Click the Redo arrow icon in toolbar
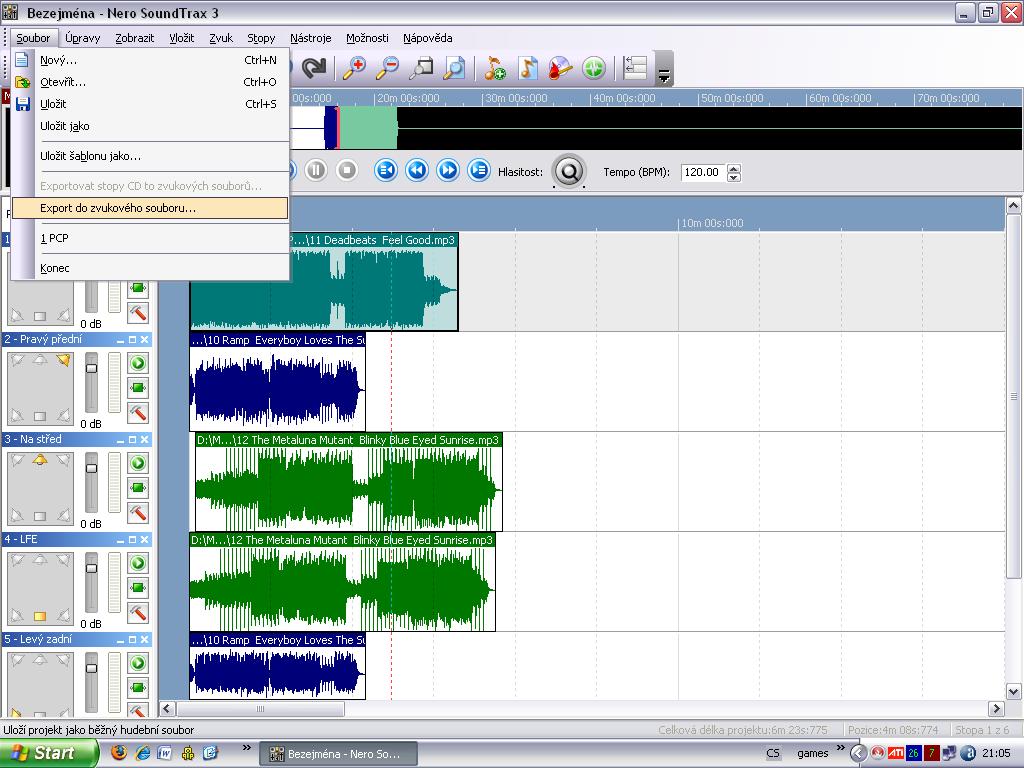Image resolution: width=1024 pixels, height=768 pixels. 314,68
